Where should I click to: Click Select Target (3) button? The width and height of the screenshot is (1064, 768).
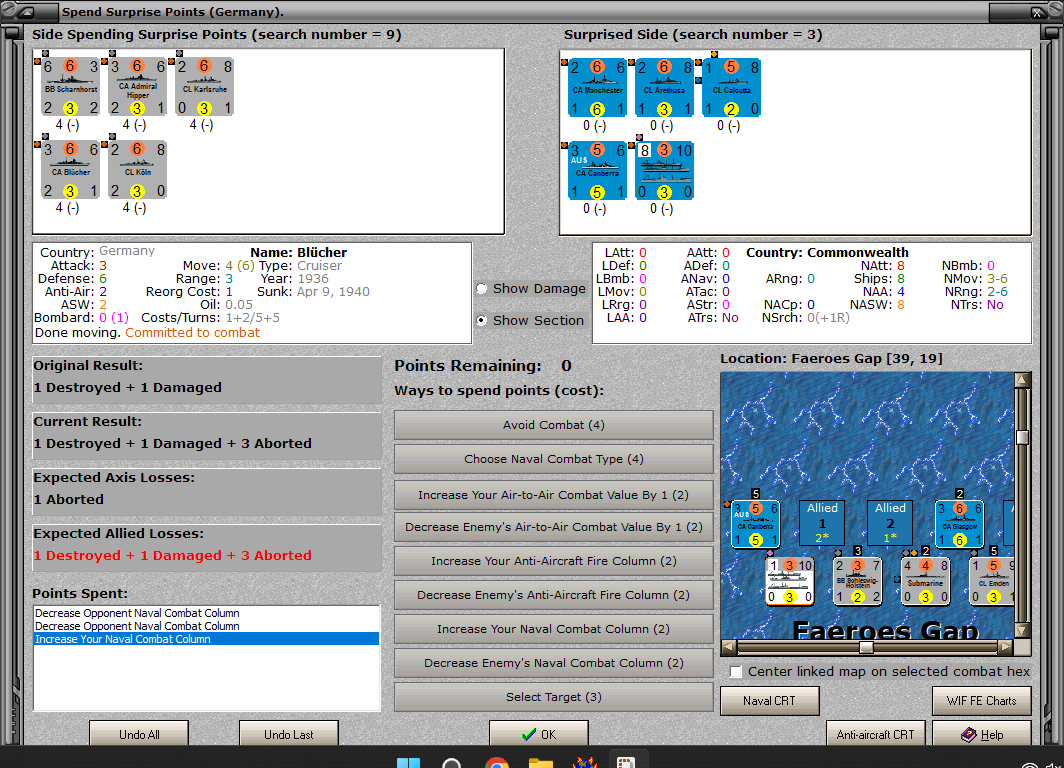(554, 697)
